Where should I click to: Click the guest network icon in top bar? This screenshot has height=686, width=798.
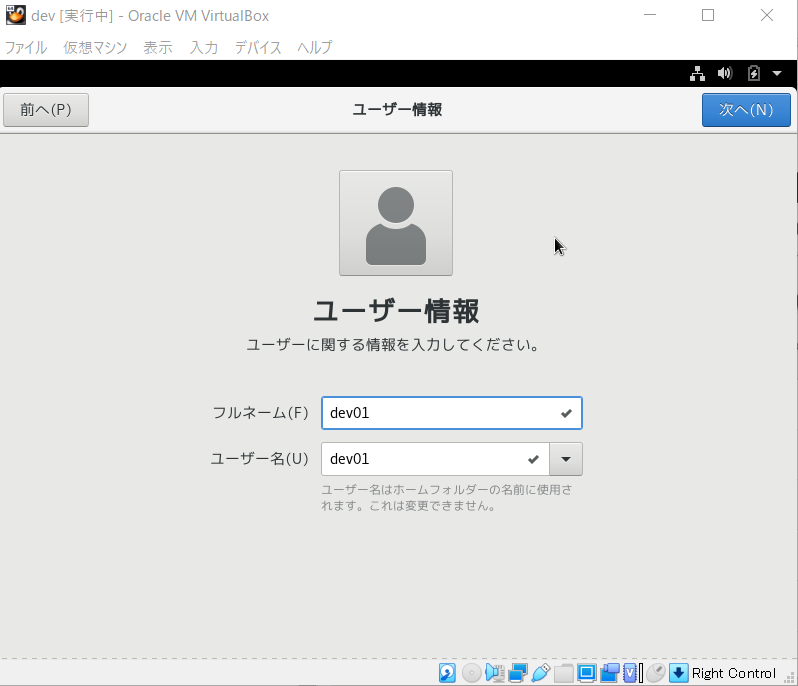pos(697,74)
